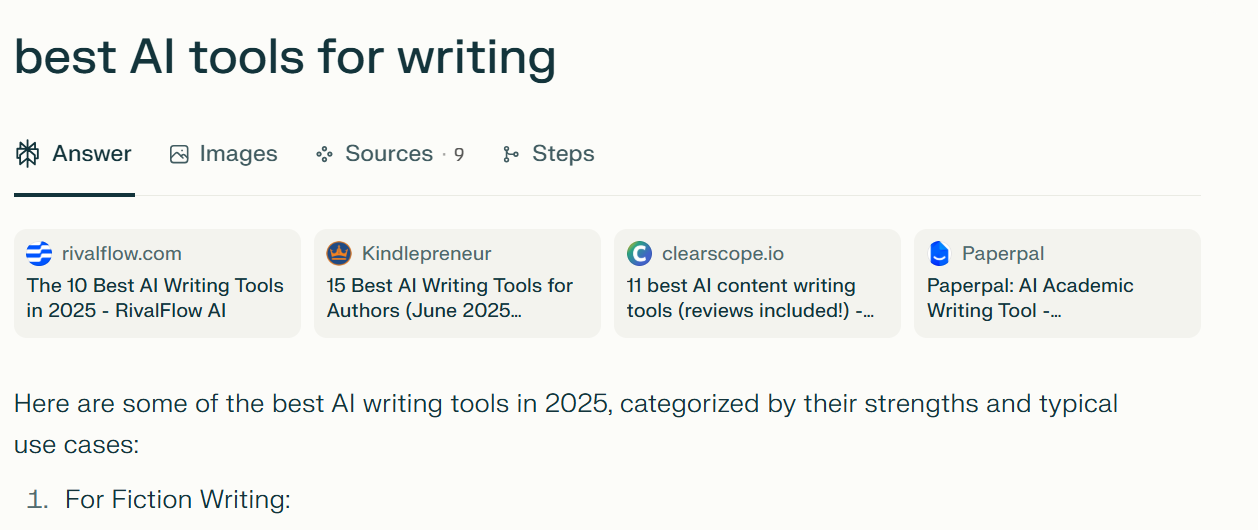This screenshot has width=1258, height=530.
Task: Click the Kindlepreneur crown favicon
Action: 339,254
